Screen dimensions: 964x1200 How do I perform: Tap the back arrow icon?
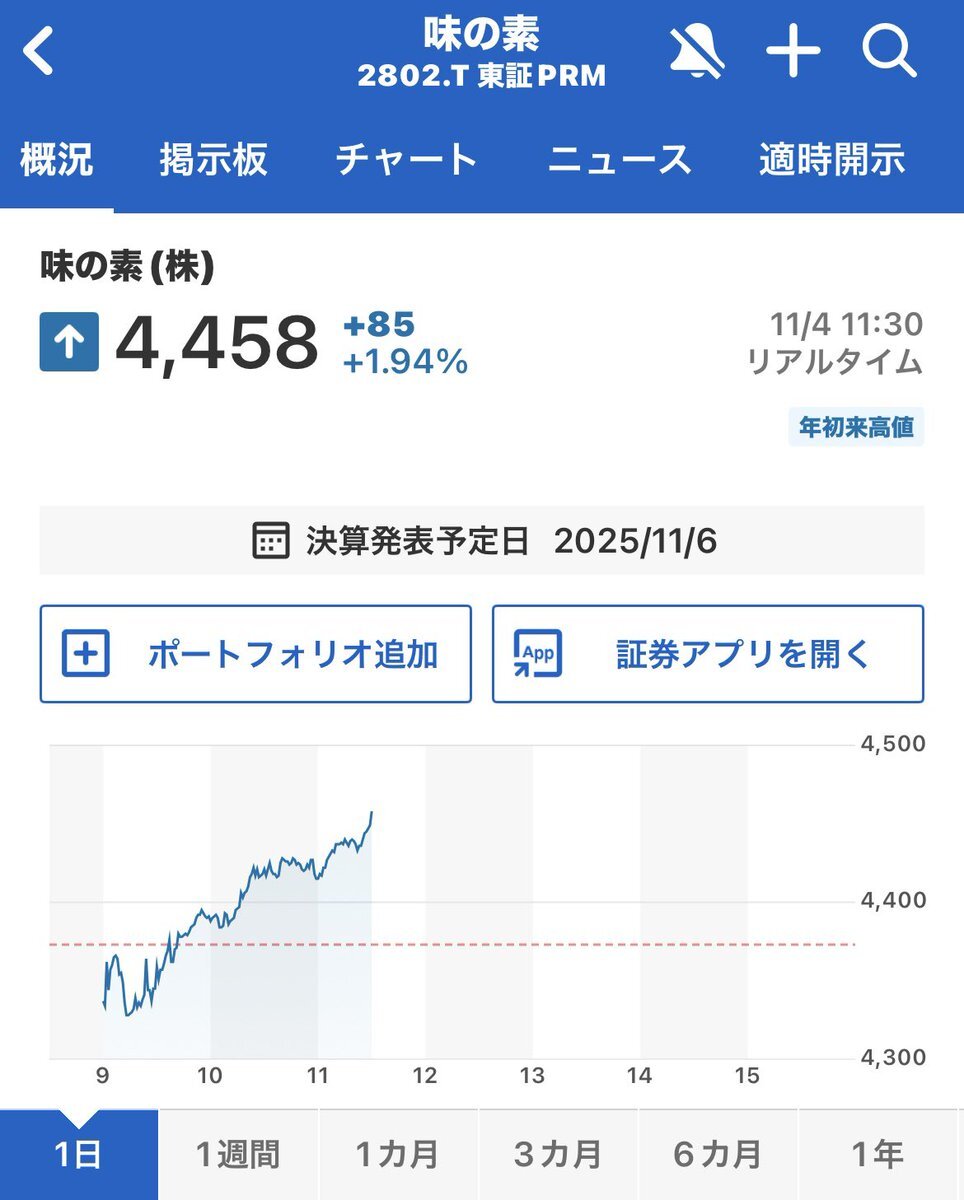pos(39,52)
